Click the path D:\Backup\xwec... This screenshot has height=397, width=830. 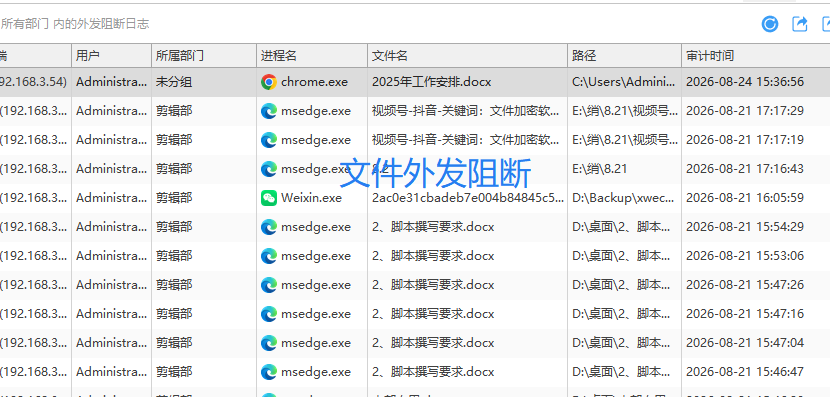click(624, 198)
